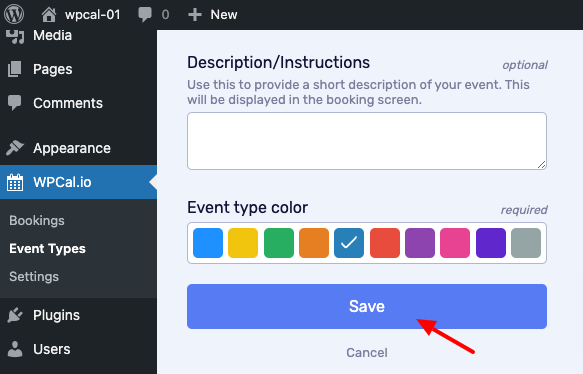Click the WordPress logo icon
This screenshot has width=583, height=374.
pyautogui.click(x=14, y=14)
